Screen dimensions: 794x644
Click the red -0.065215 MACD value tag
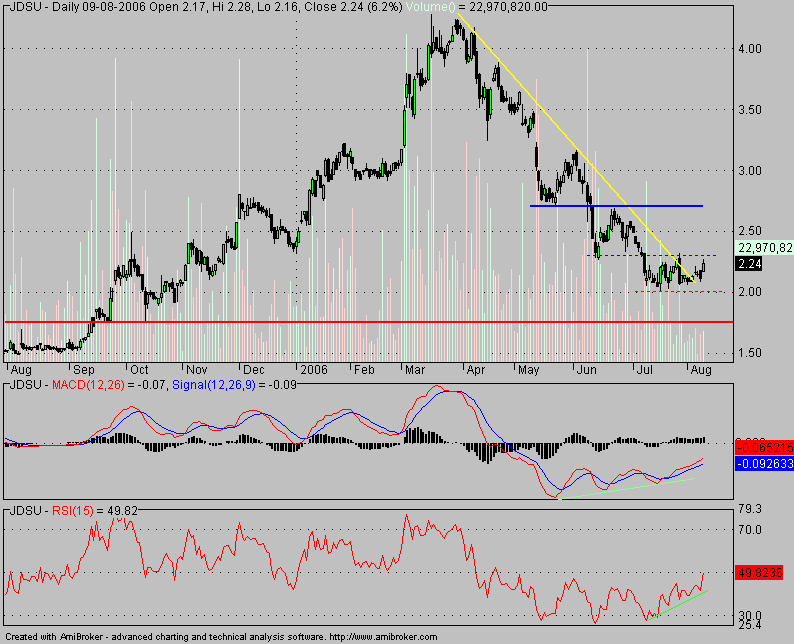(x=765, y=448)
